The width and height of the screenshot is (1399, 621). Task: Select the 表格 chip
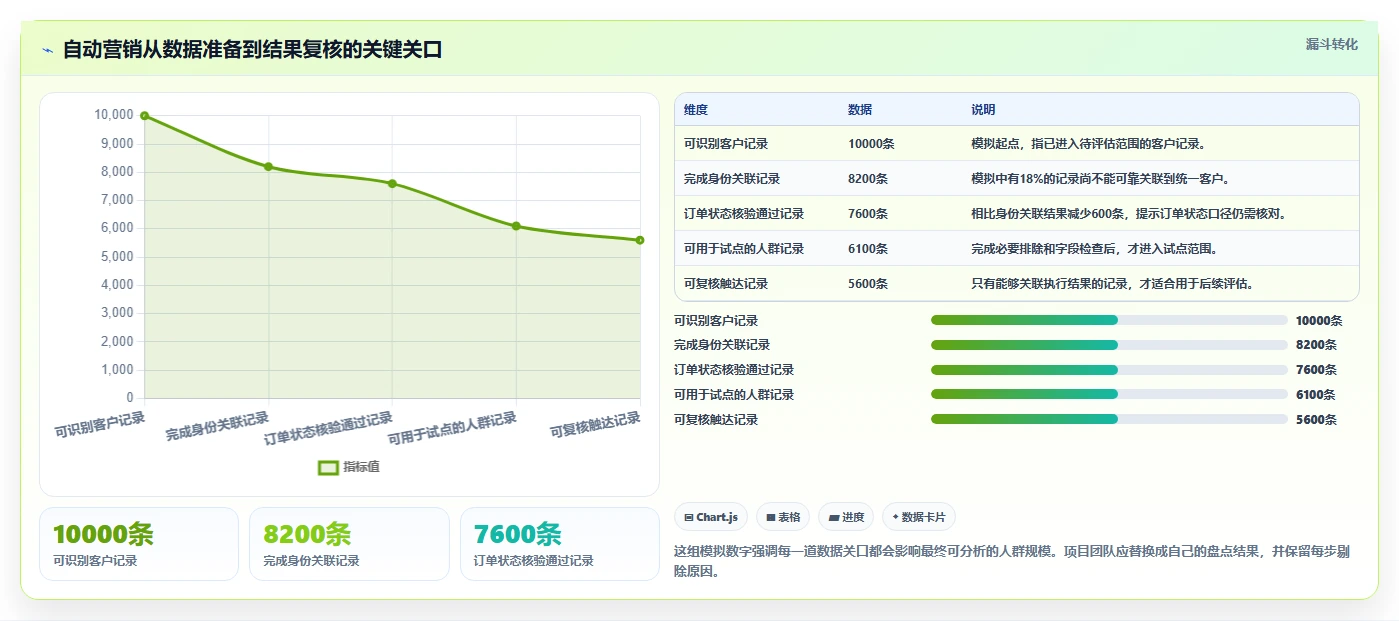click(783, 517)
